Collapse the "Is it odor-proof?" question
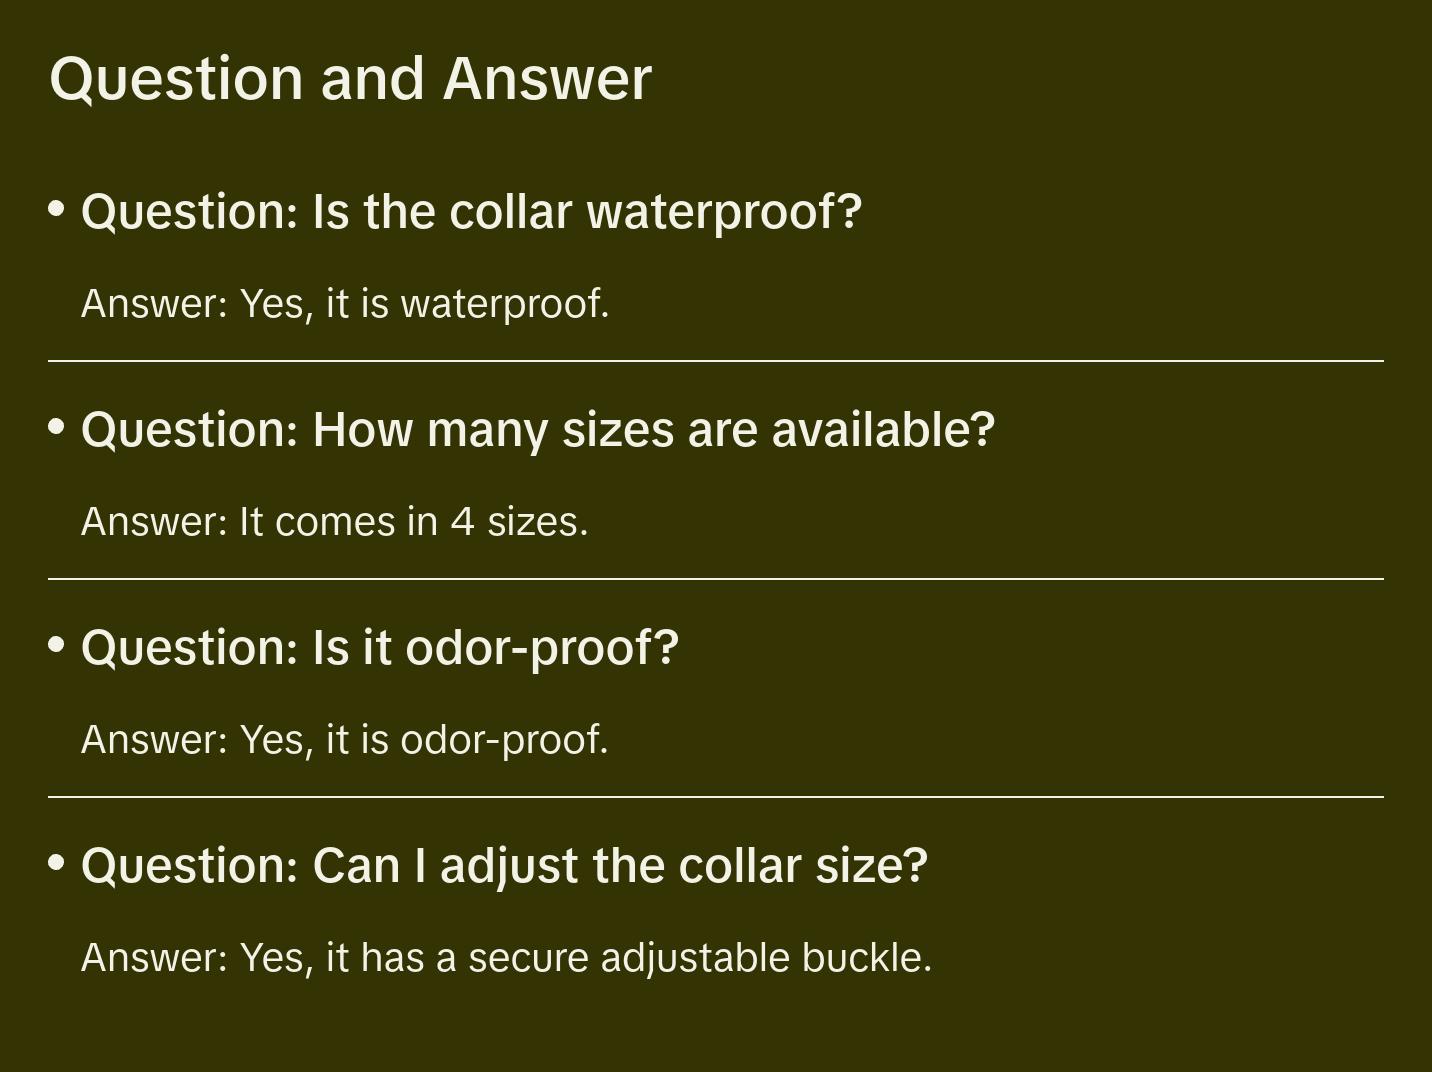 click(x=380, y=648)
